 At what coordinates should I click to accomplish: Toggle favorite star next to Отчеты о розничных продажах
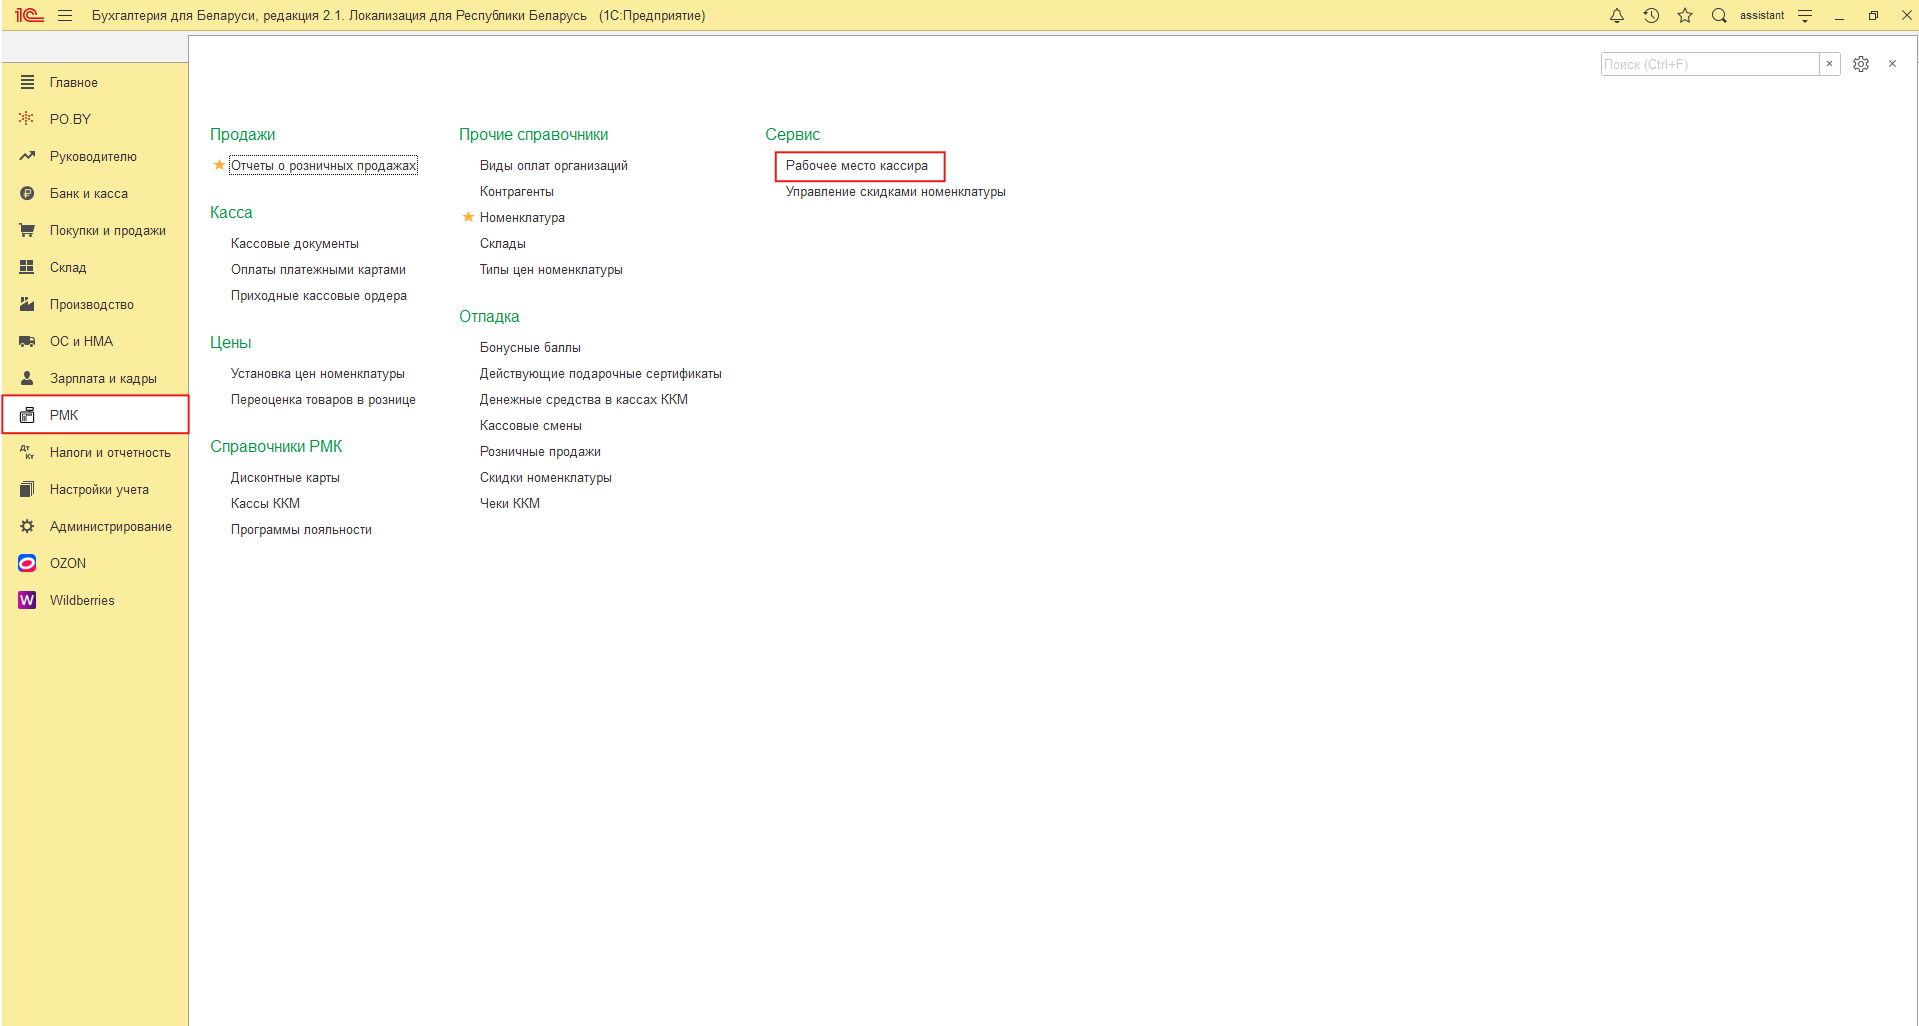pos(219,165)
